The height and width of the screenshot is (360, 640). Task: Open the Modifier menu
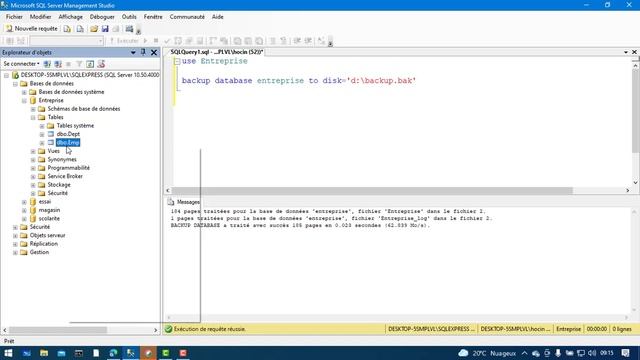40,17
